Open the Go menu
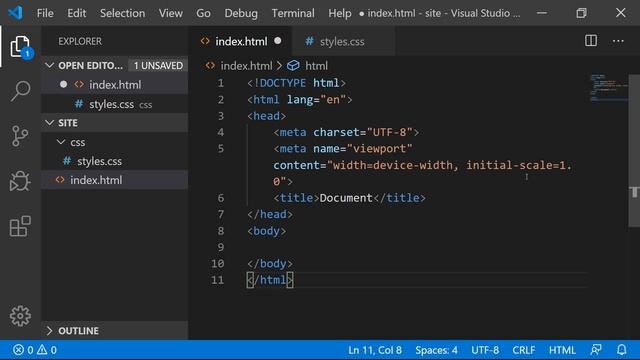640x360 pixels. (x=203, y=13)
